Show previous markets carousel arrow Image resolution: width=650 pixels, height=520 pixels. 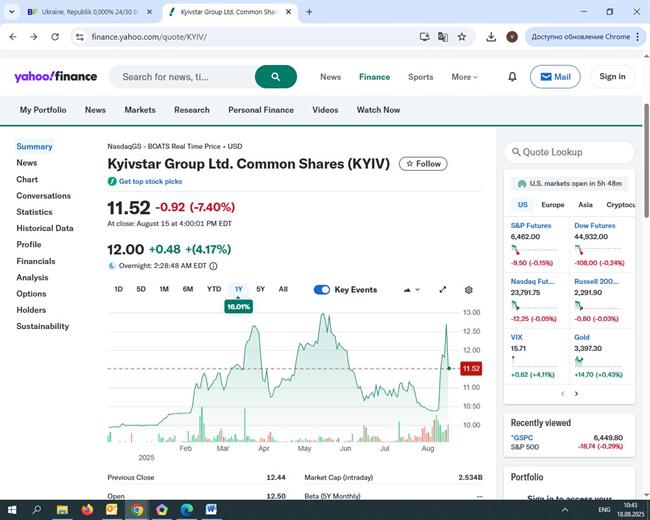point(563,394)
